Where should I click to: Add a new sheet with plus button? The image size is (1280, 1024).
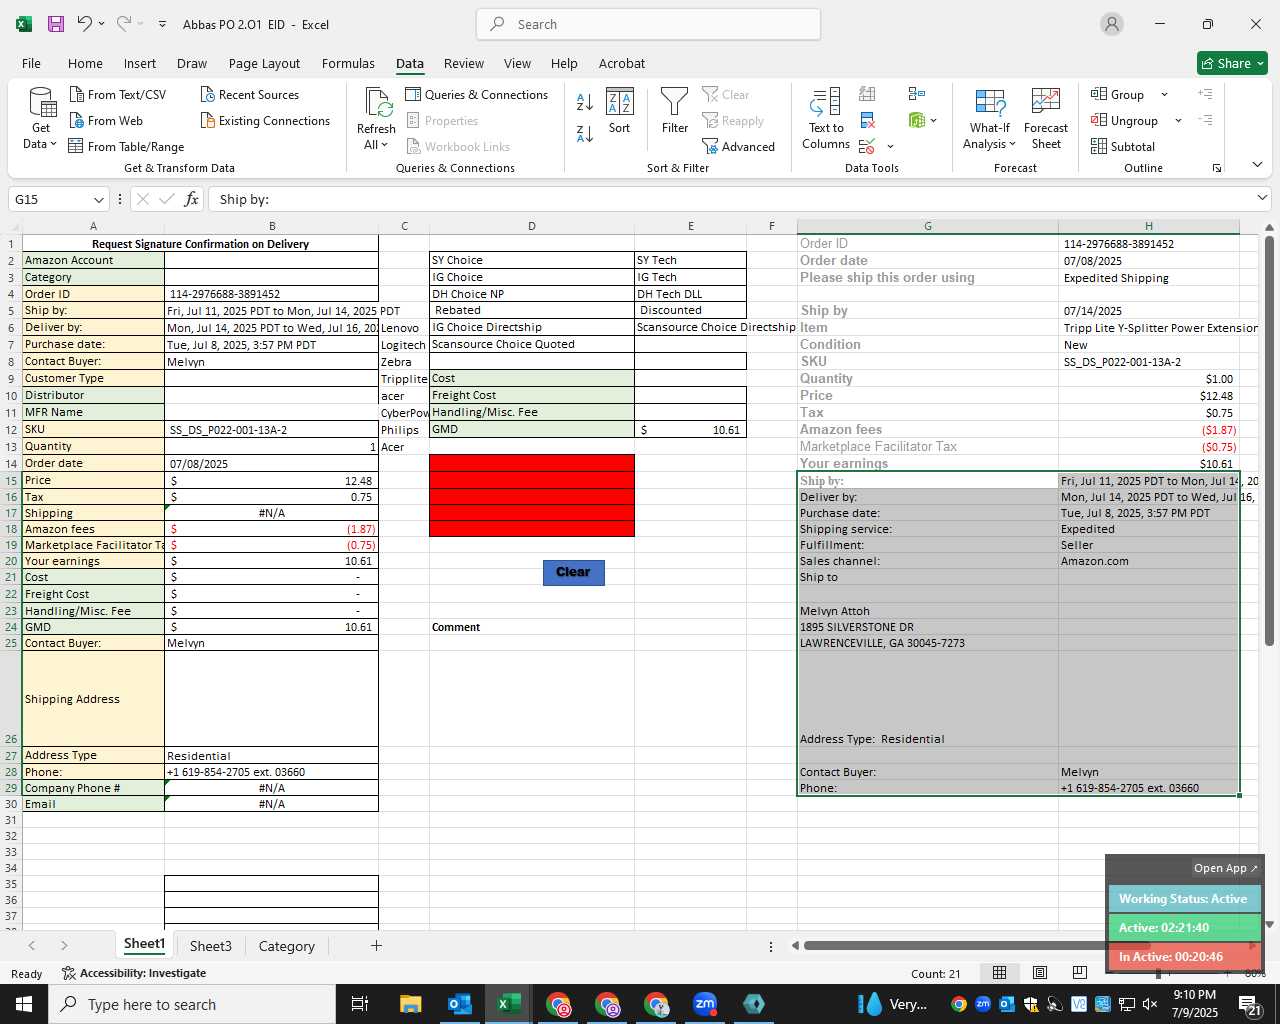pos(376,945)
